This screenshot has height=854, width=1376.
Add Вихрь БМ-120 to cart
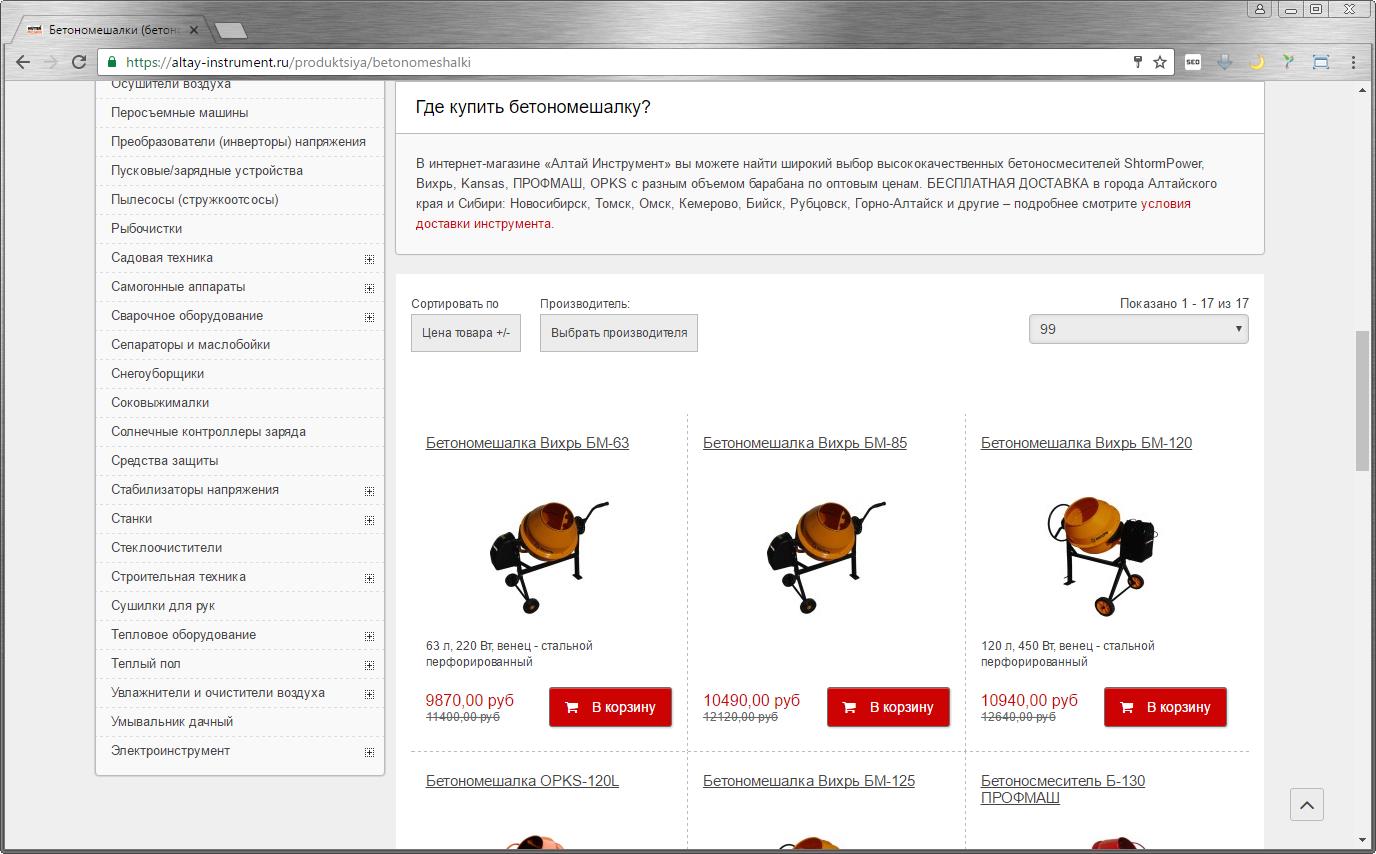tap(1165, 707)
